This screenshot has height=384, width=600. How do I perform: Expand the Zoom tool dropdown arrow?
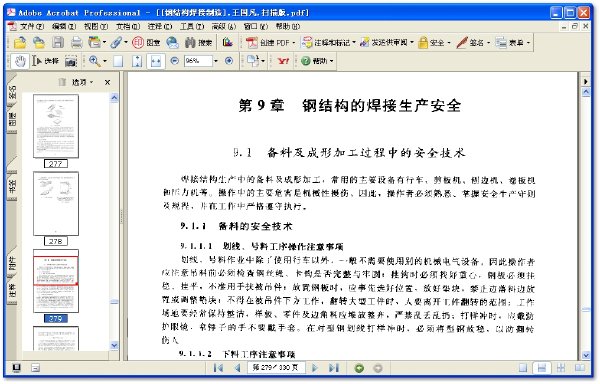105,61
